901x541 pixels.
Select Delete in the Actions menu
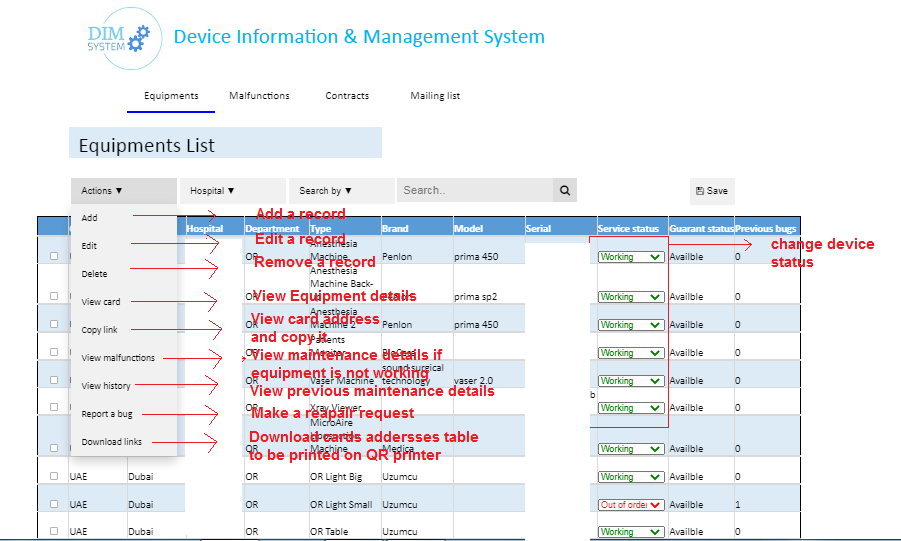point(94,273)
